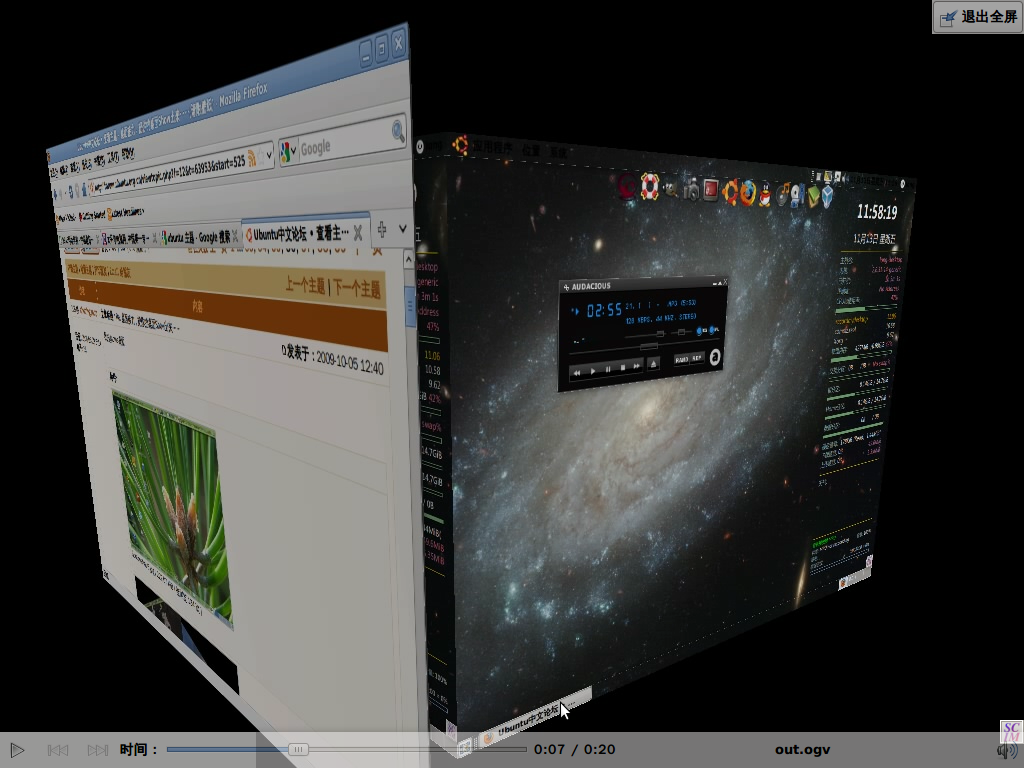This screenshot has height=768, width=1024.
Task: Open the 应用程序 menu beside Ubuntu logo
Action: (493, 148)
